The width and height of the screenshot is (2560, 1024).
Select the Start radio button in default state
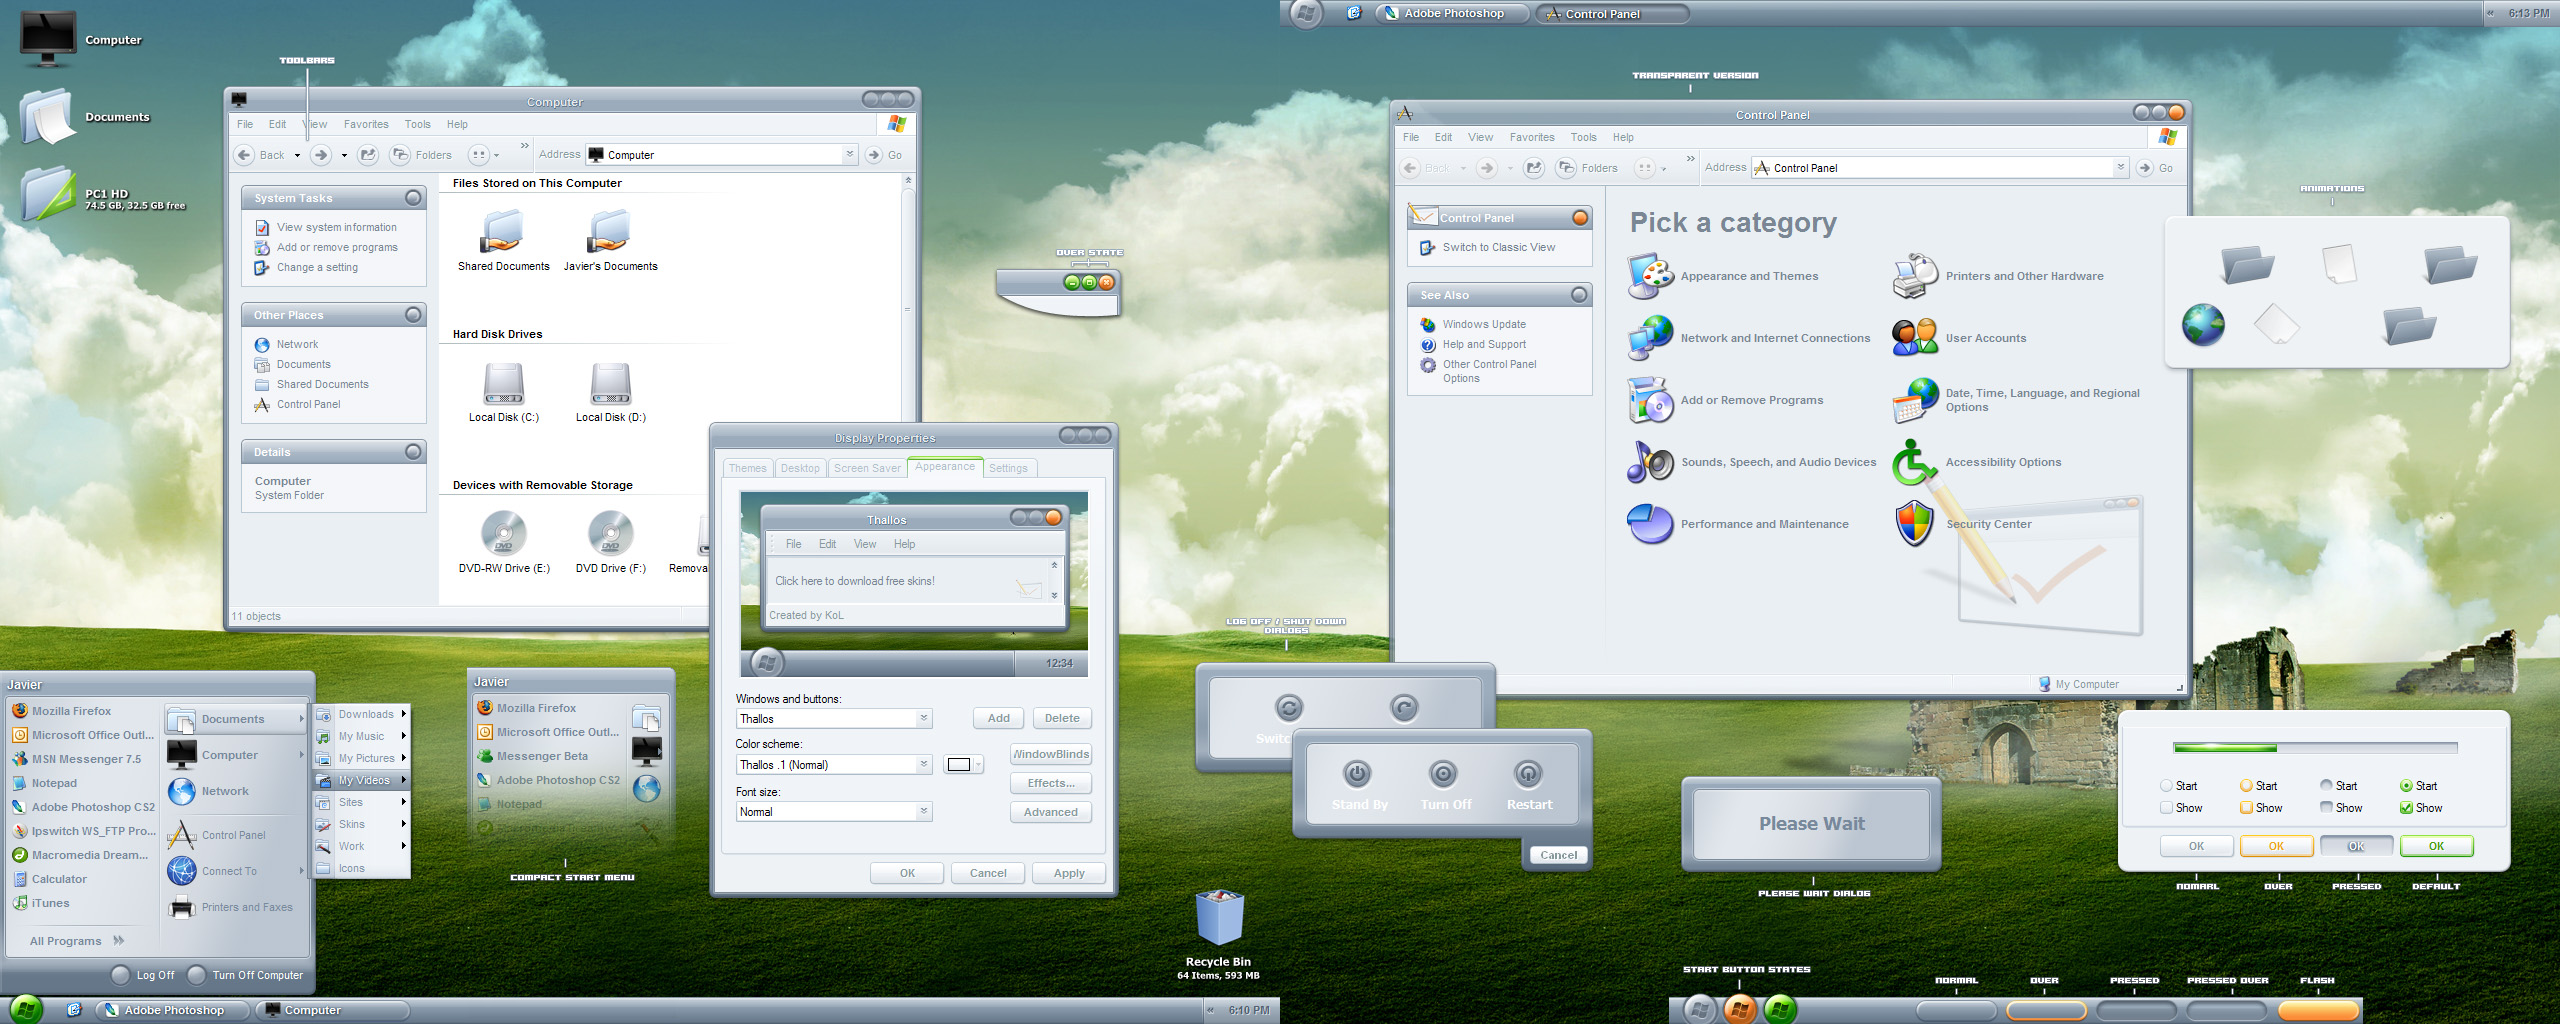pos(2406,786)
